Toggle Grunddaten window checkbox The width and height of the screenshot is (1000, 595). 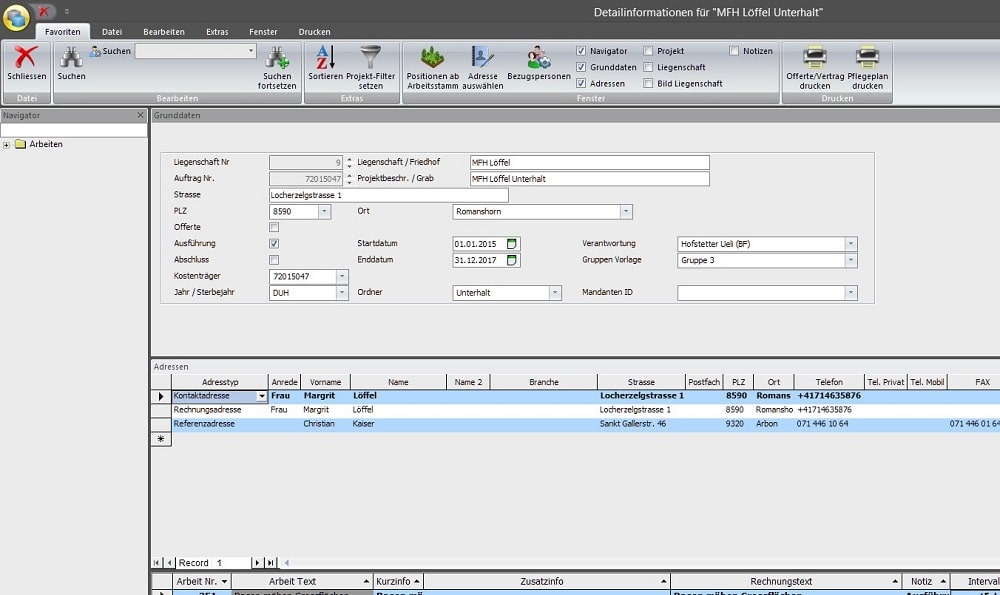pos(581,67)
